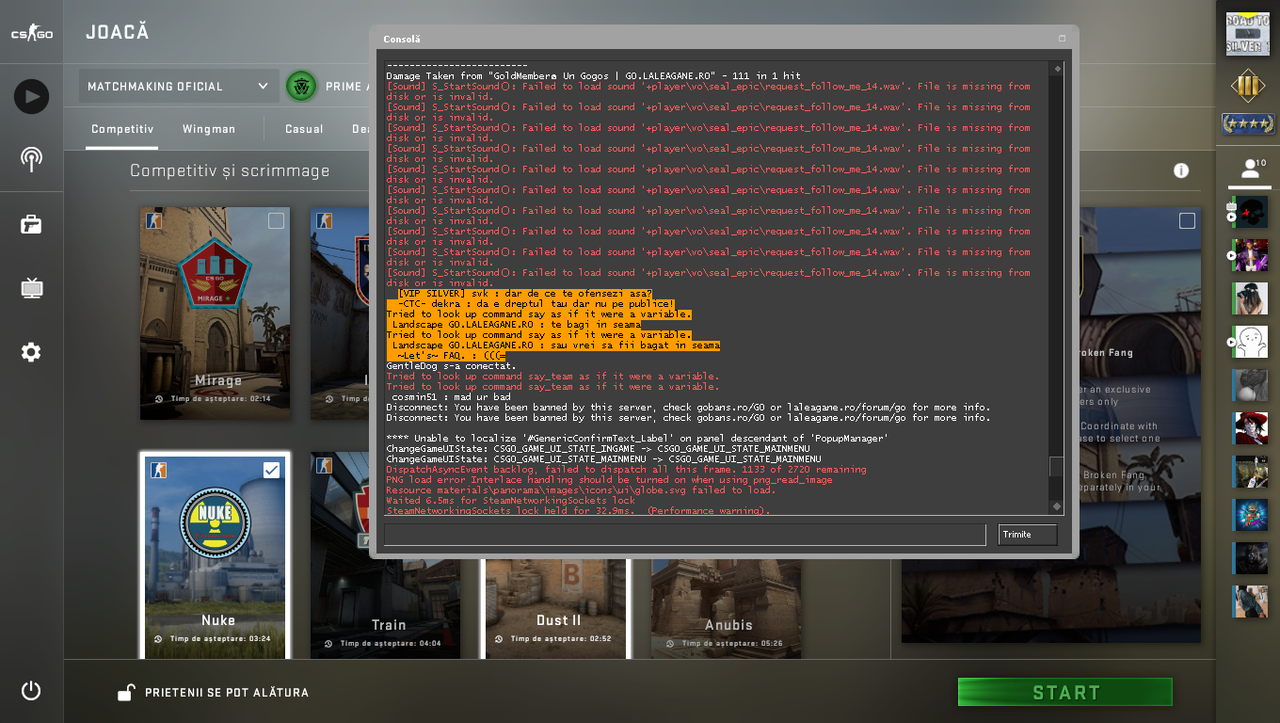Select the Dust II map card
This screenshot has height=723, width=1280.
coord(557,608)
